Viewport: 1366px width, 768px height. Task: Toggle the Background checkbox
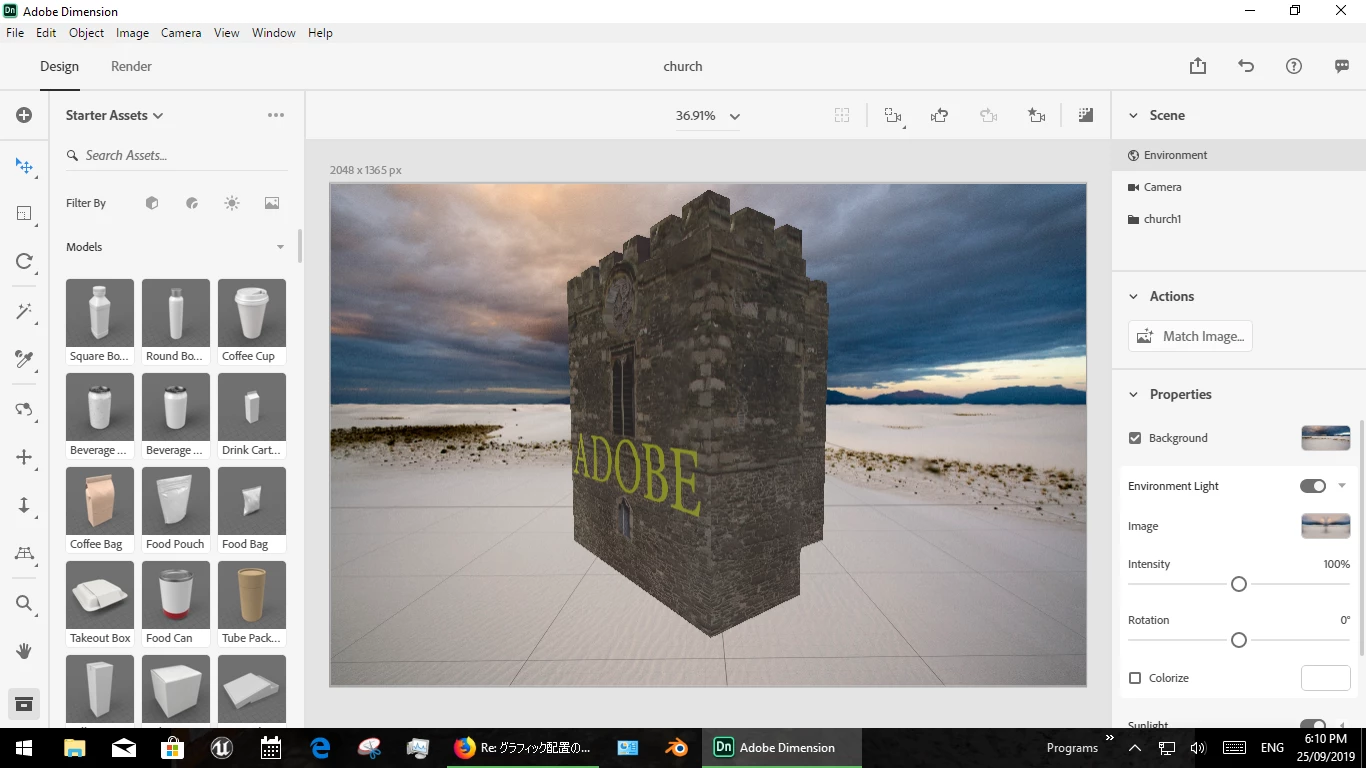(x=1135, y=438)
